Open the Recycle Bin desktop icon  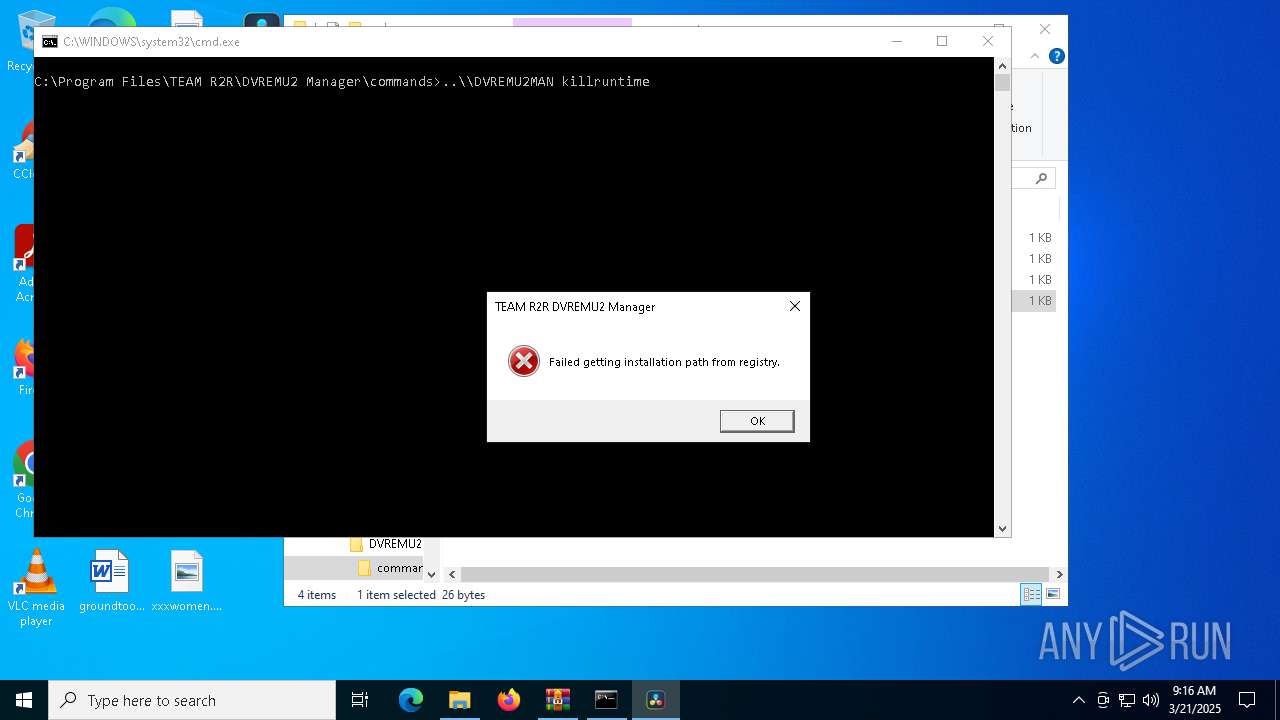coord(20,40)
